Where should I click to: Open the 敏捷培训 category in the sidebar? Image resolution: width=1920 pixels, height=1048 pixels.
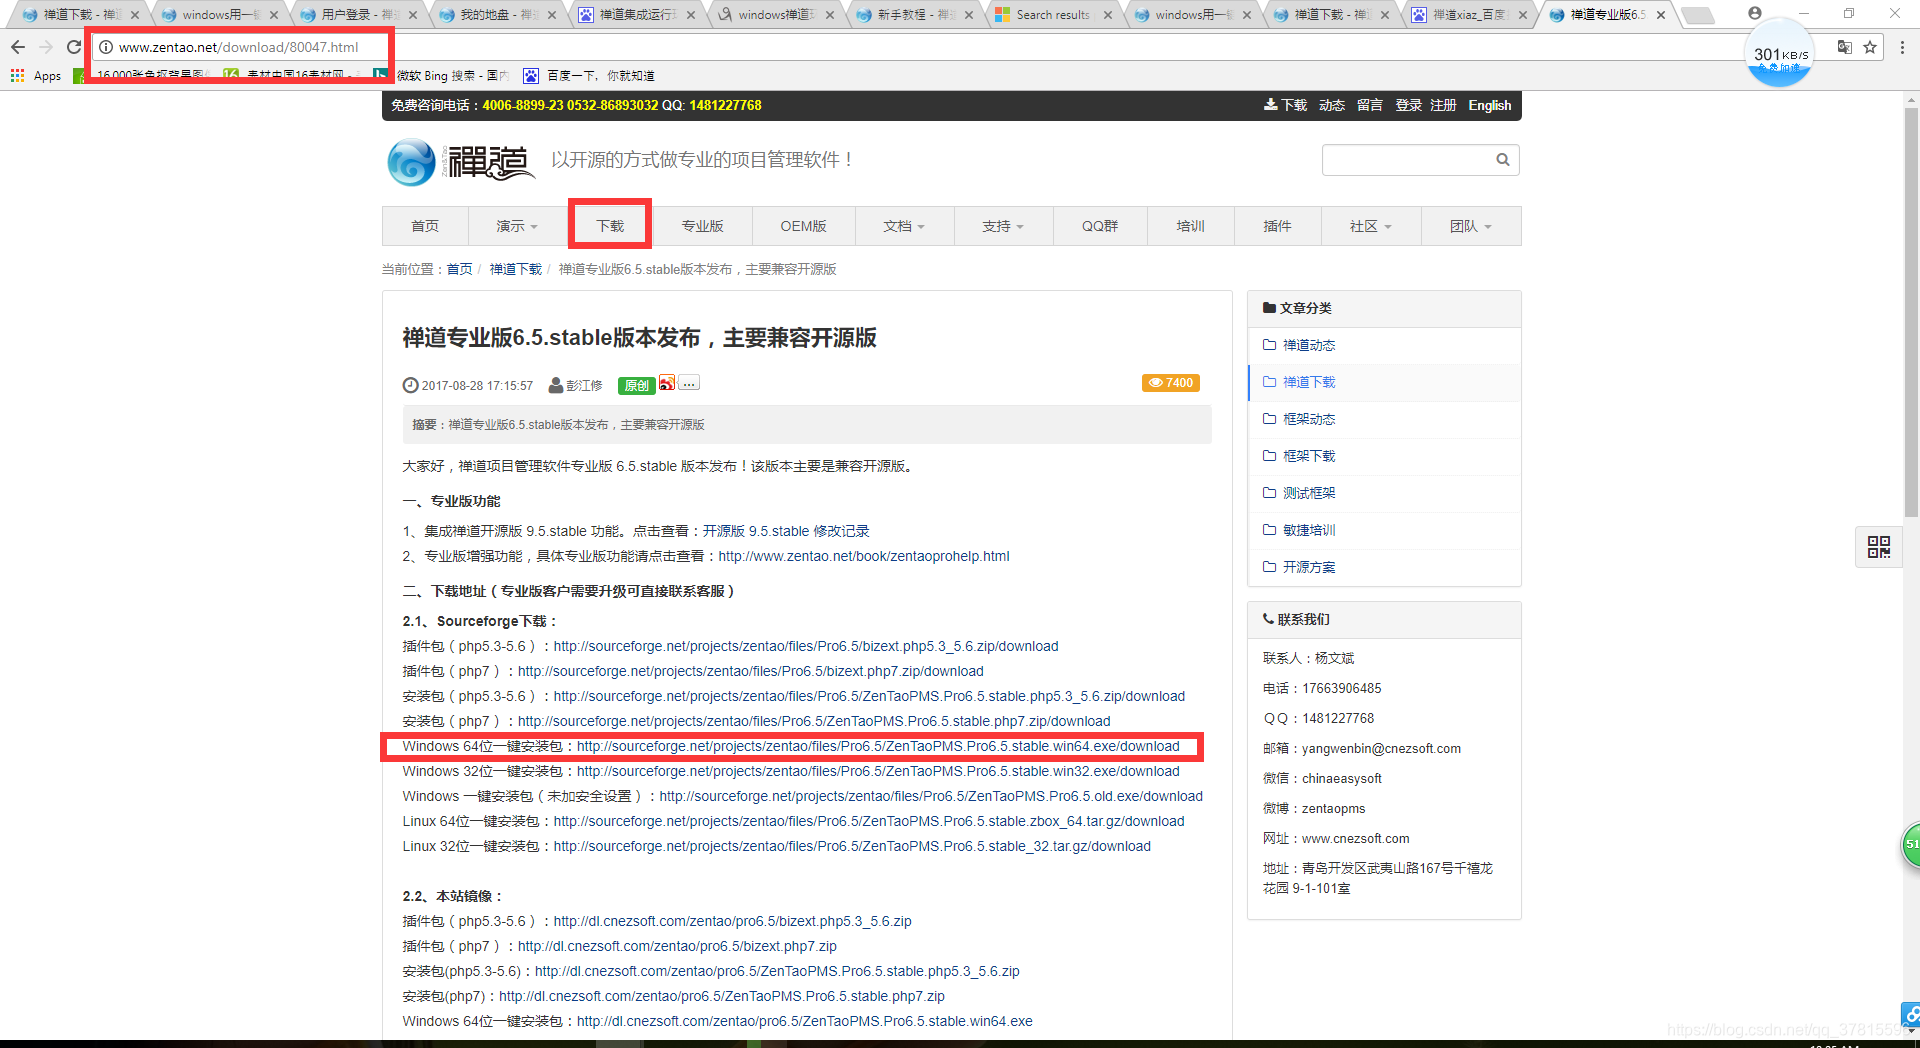[1384, 530]
